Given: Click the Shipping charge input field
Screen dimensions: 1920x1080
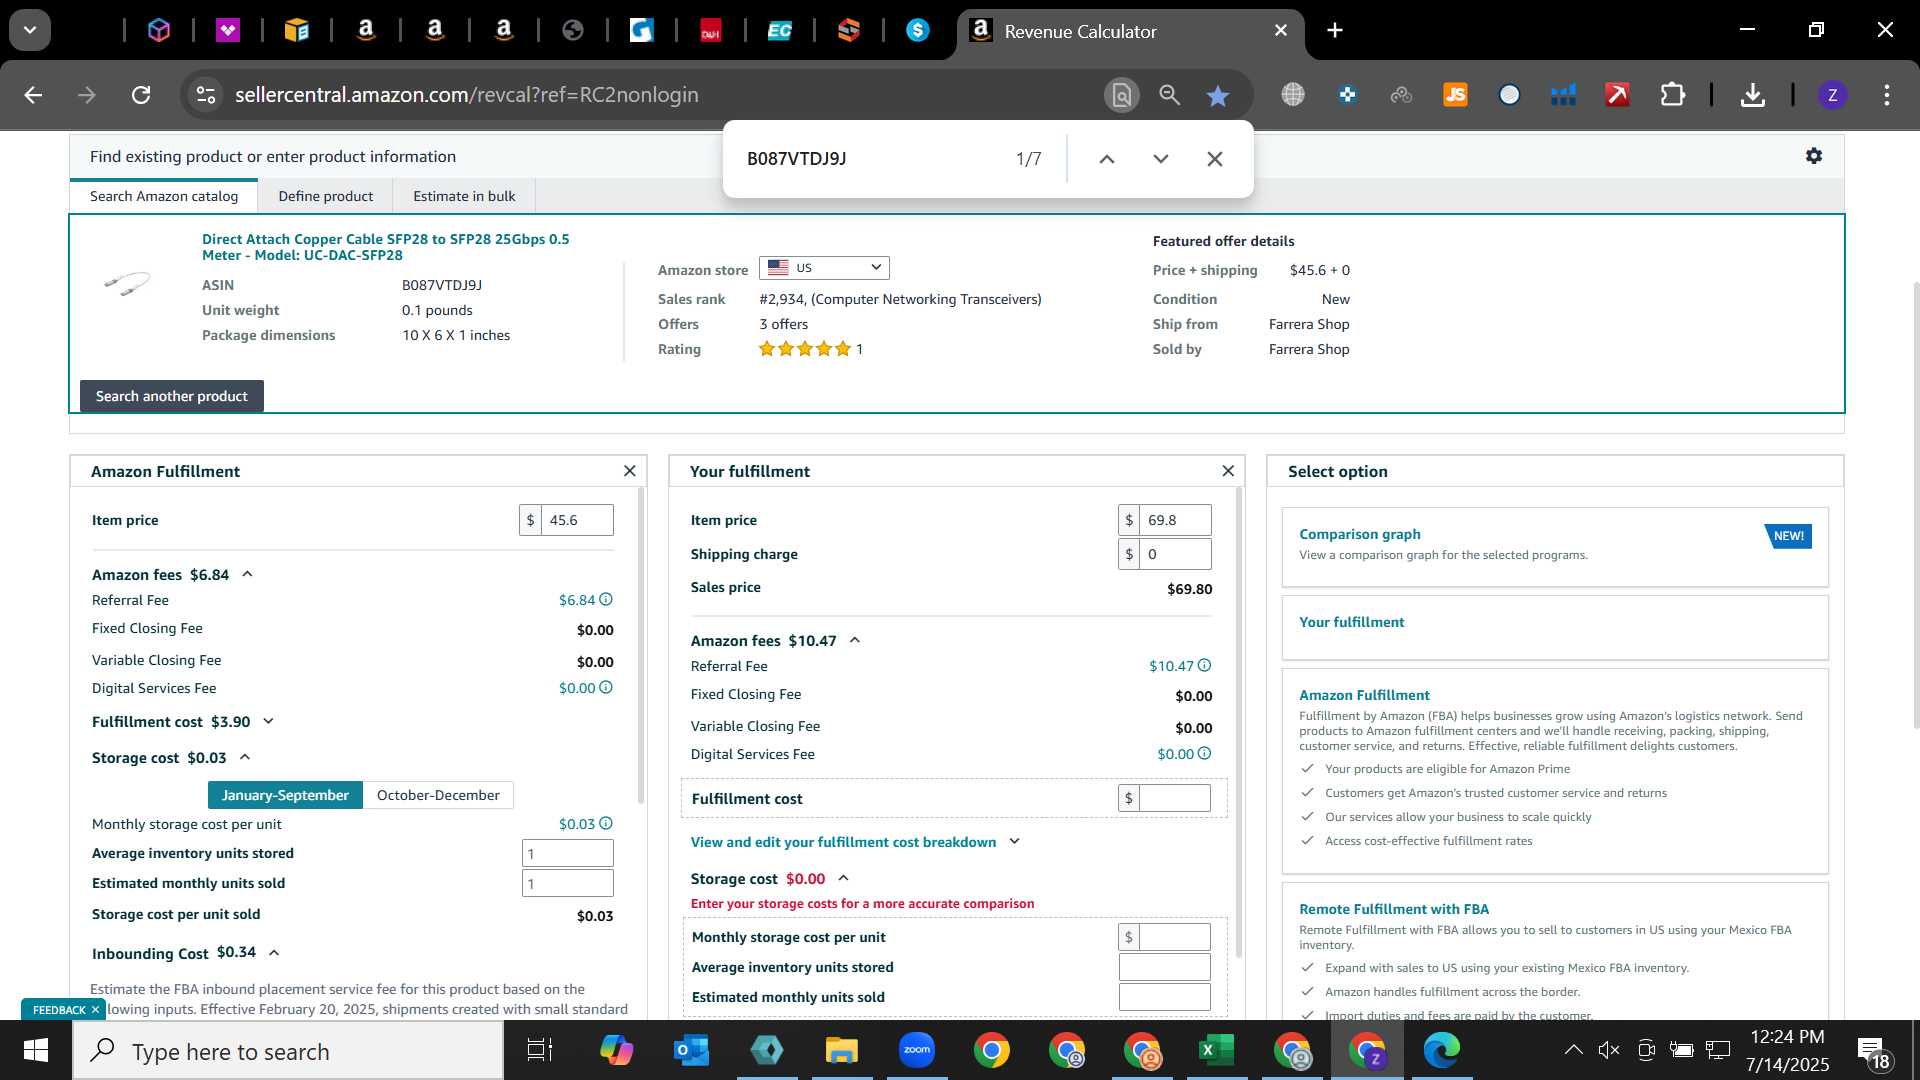Looking at the screenshot, I should (x=1175, y=554).
